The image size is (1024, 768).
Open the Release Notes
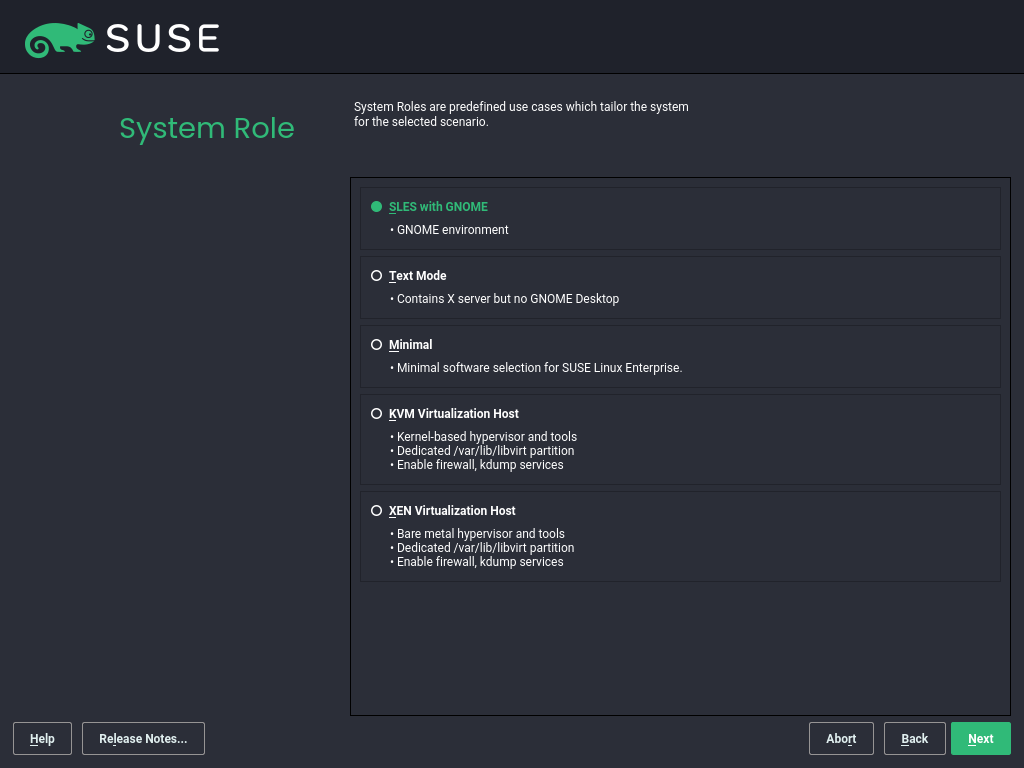[x=143, y=739]
